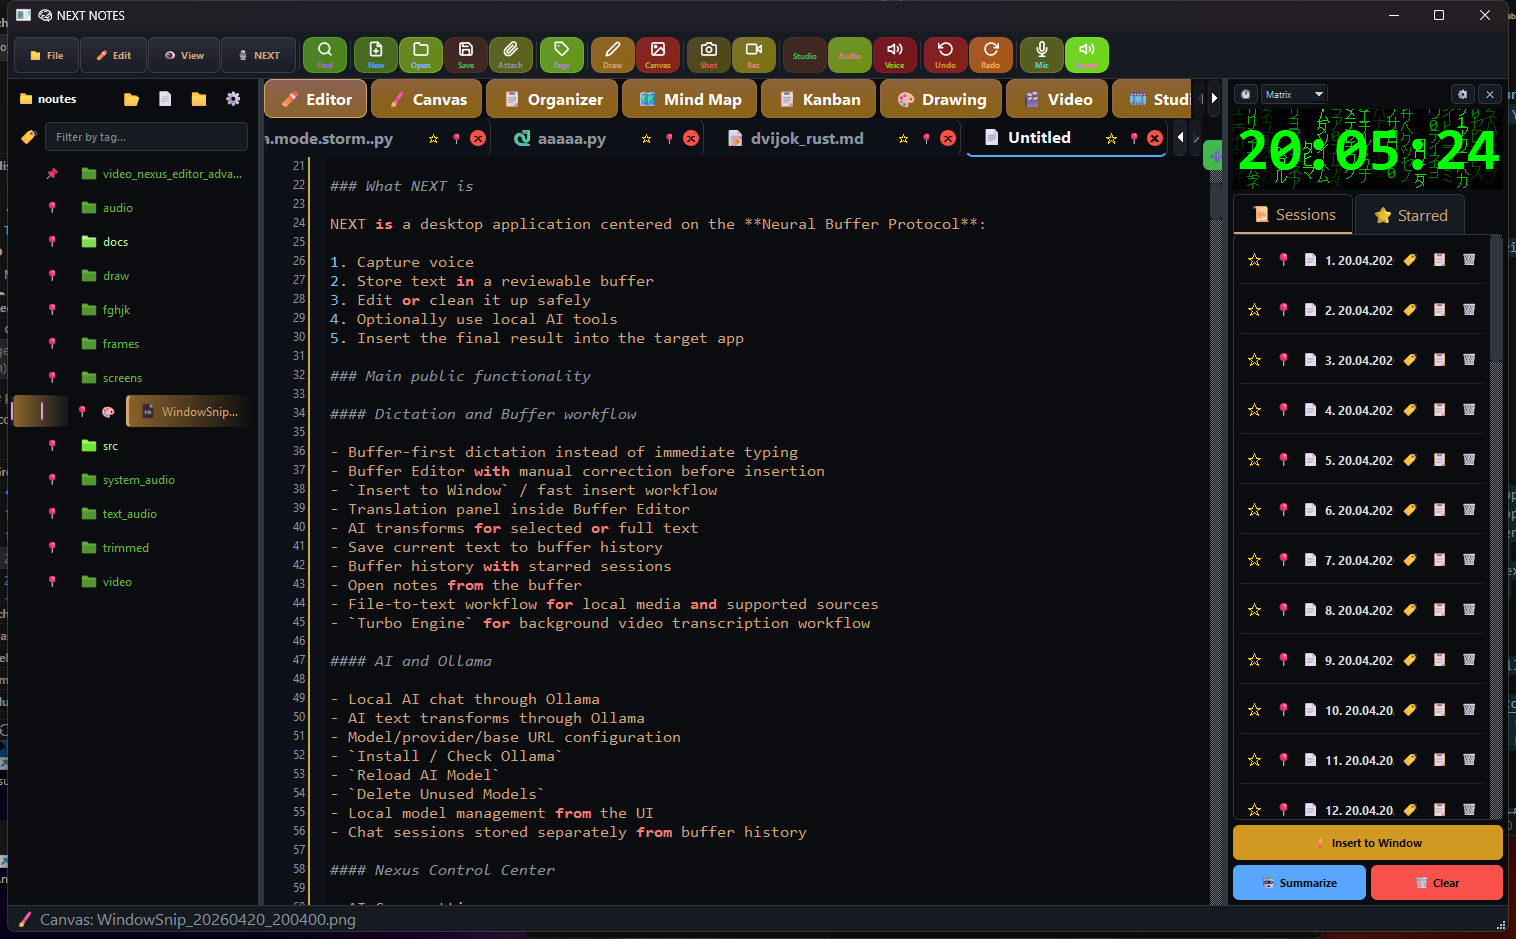The image size is (1516, 939).
Task: Click the red Clear button
Action: tap(1437, 883)
